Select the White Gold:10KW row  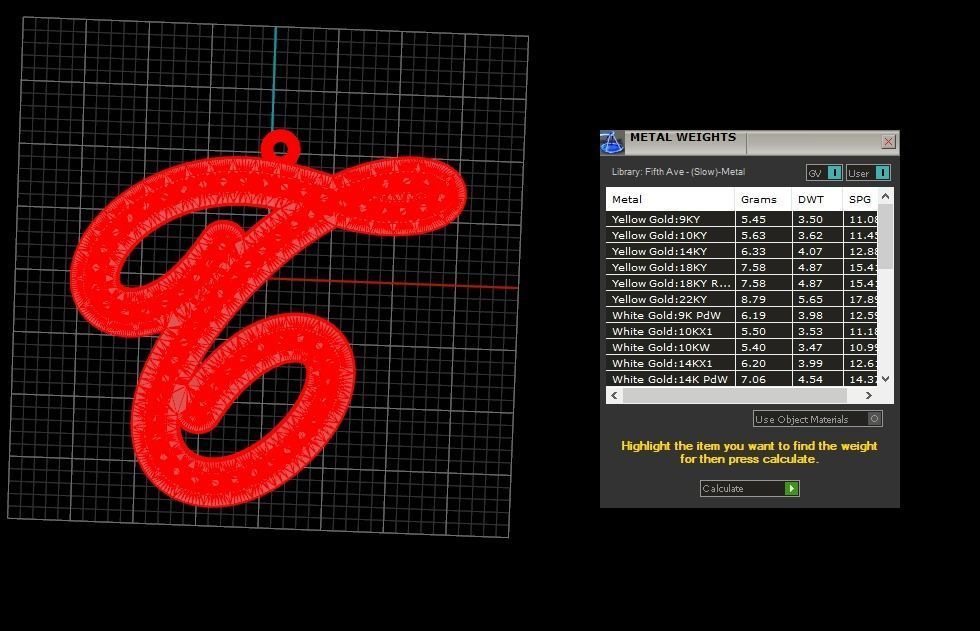(x=742, y=347)
